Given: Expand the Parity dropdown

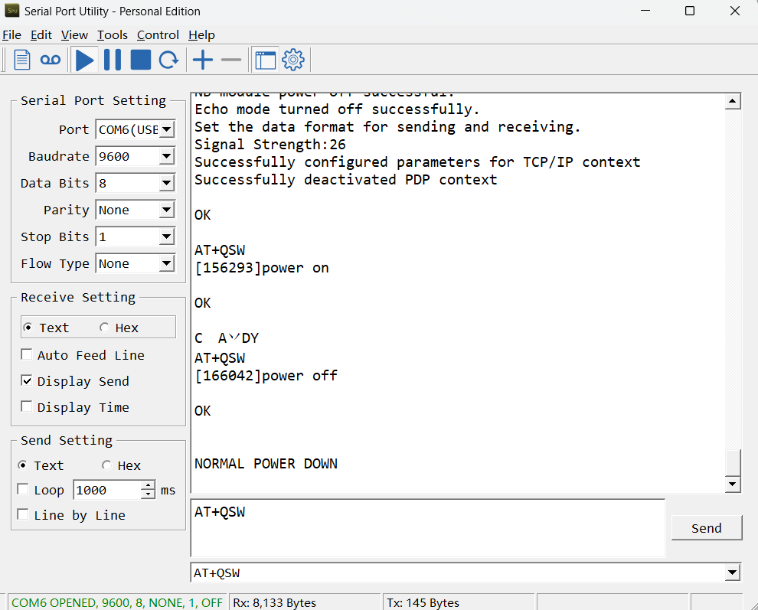Looking at the screenshot, I should [x=167, y=210].
